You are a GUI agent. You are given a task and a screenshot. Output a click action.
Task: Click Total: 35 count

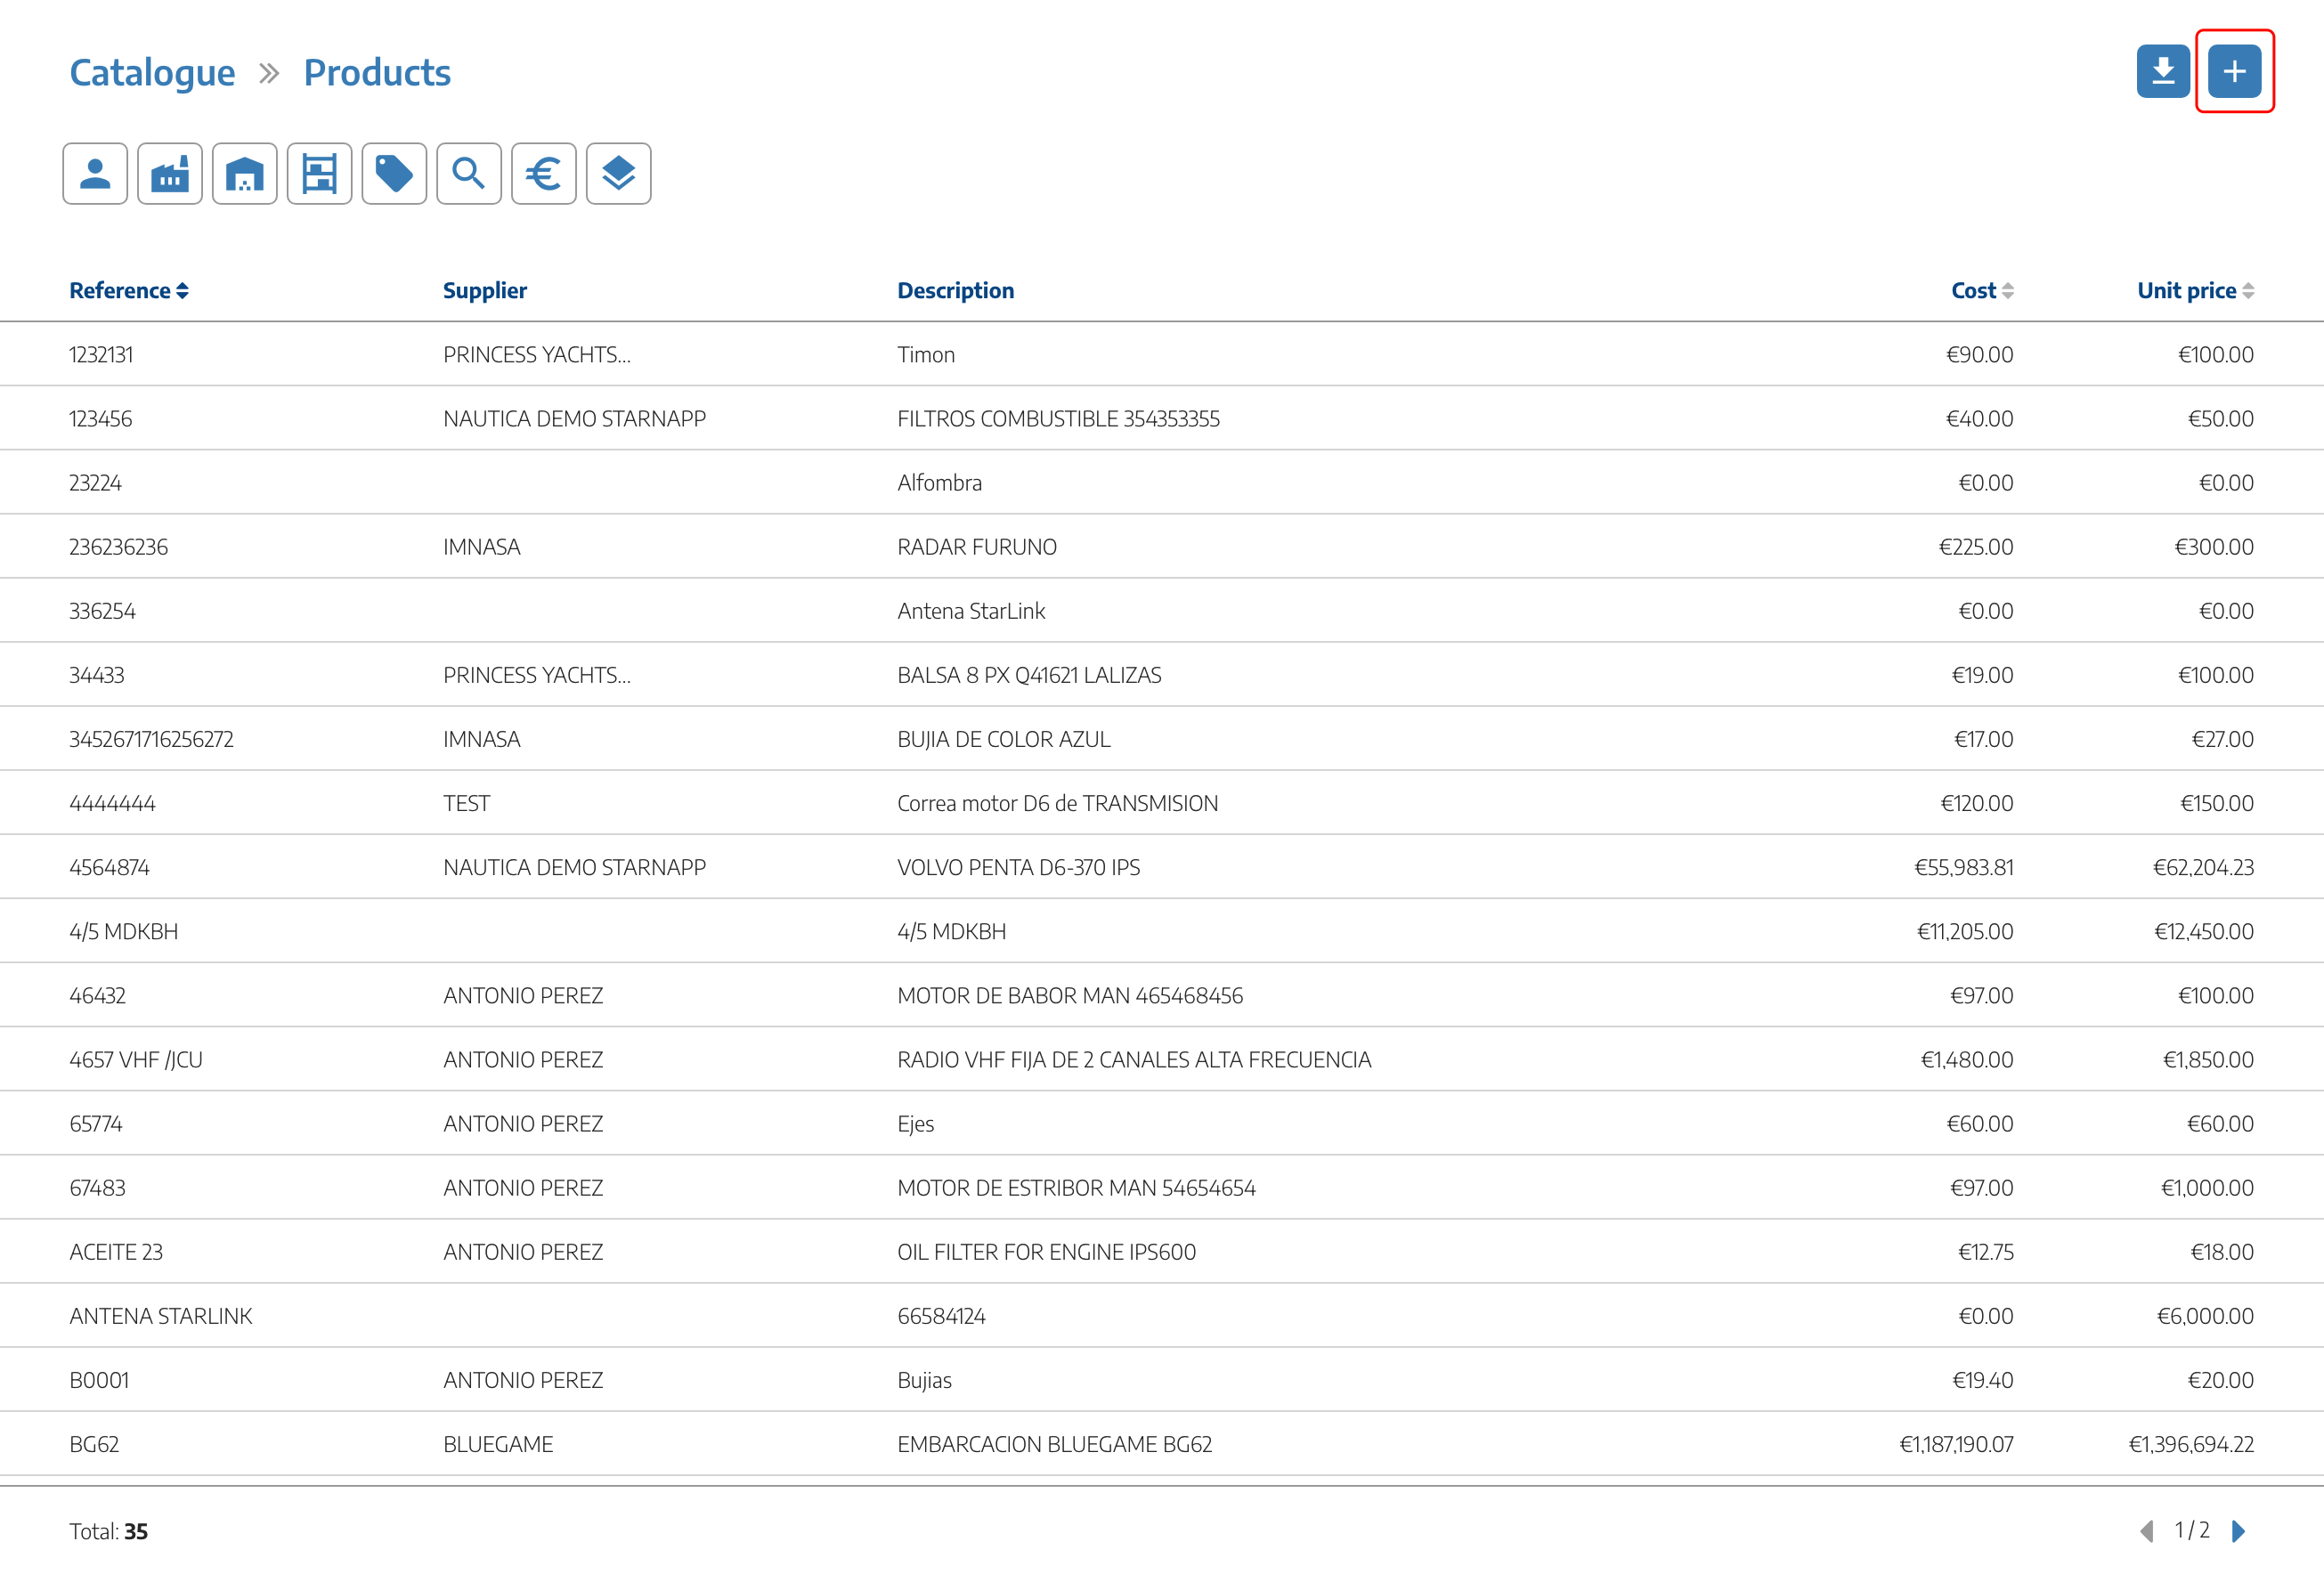tap(108, 1531)
